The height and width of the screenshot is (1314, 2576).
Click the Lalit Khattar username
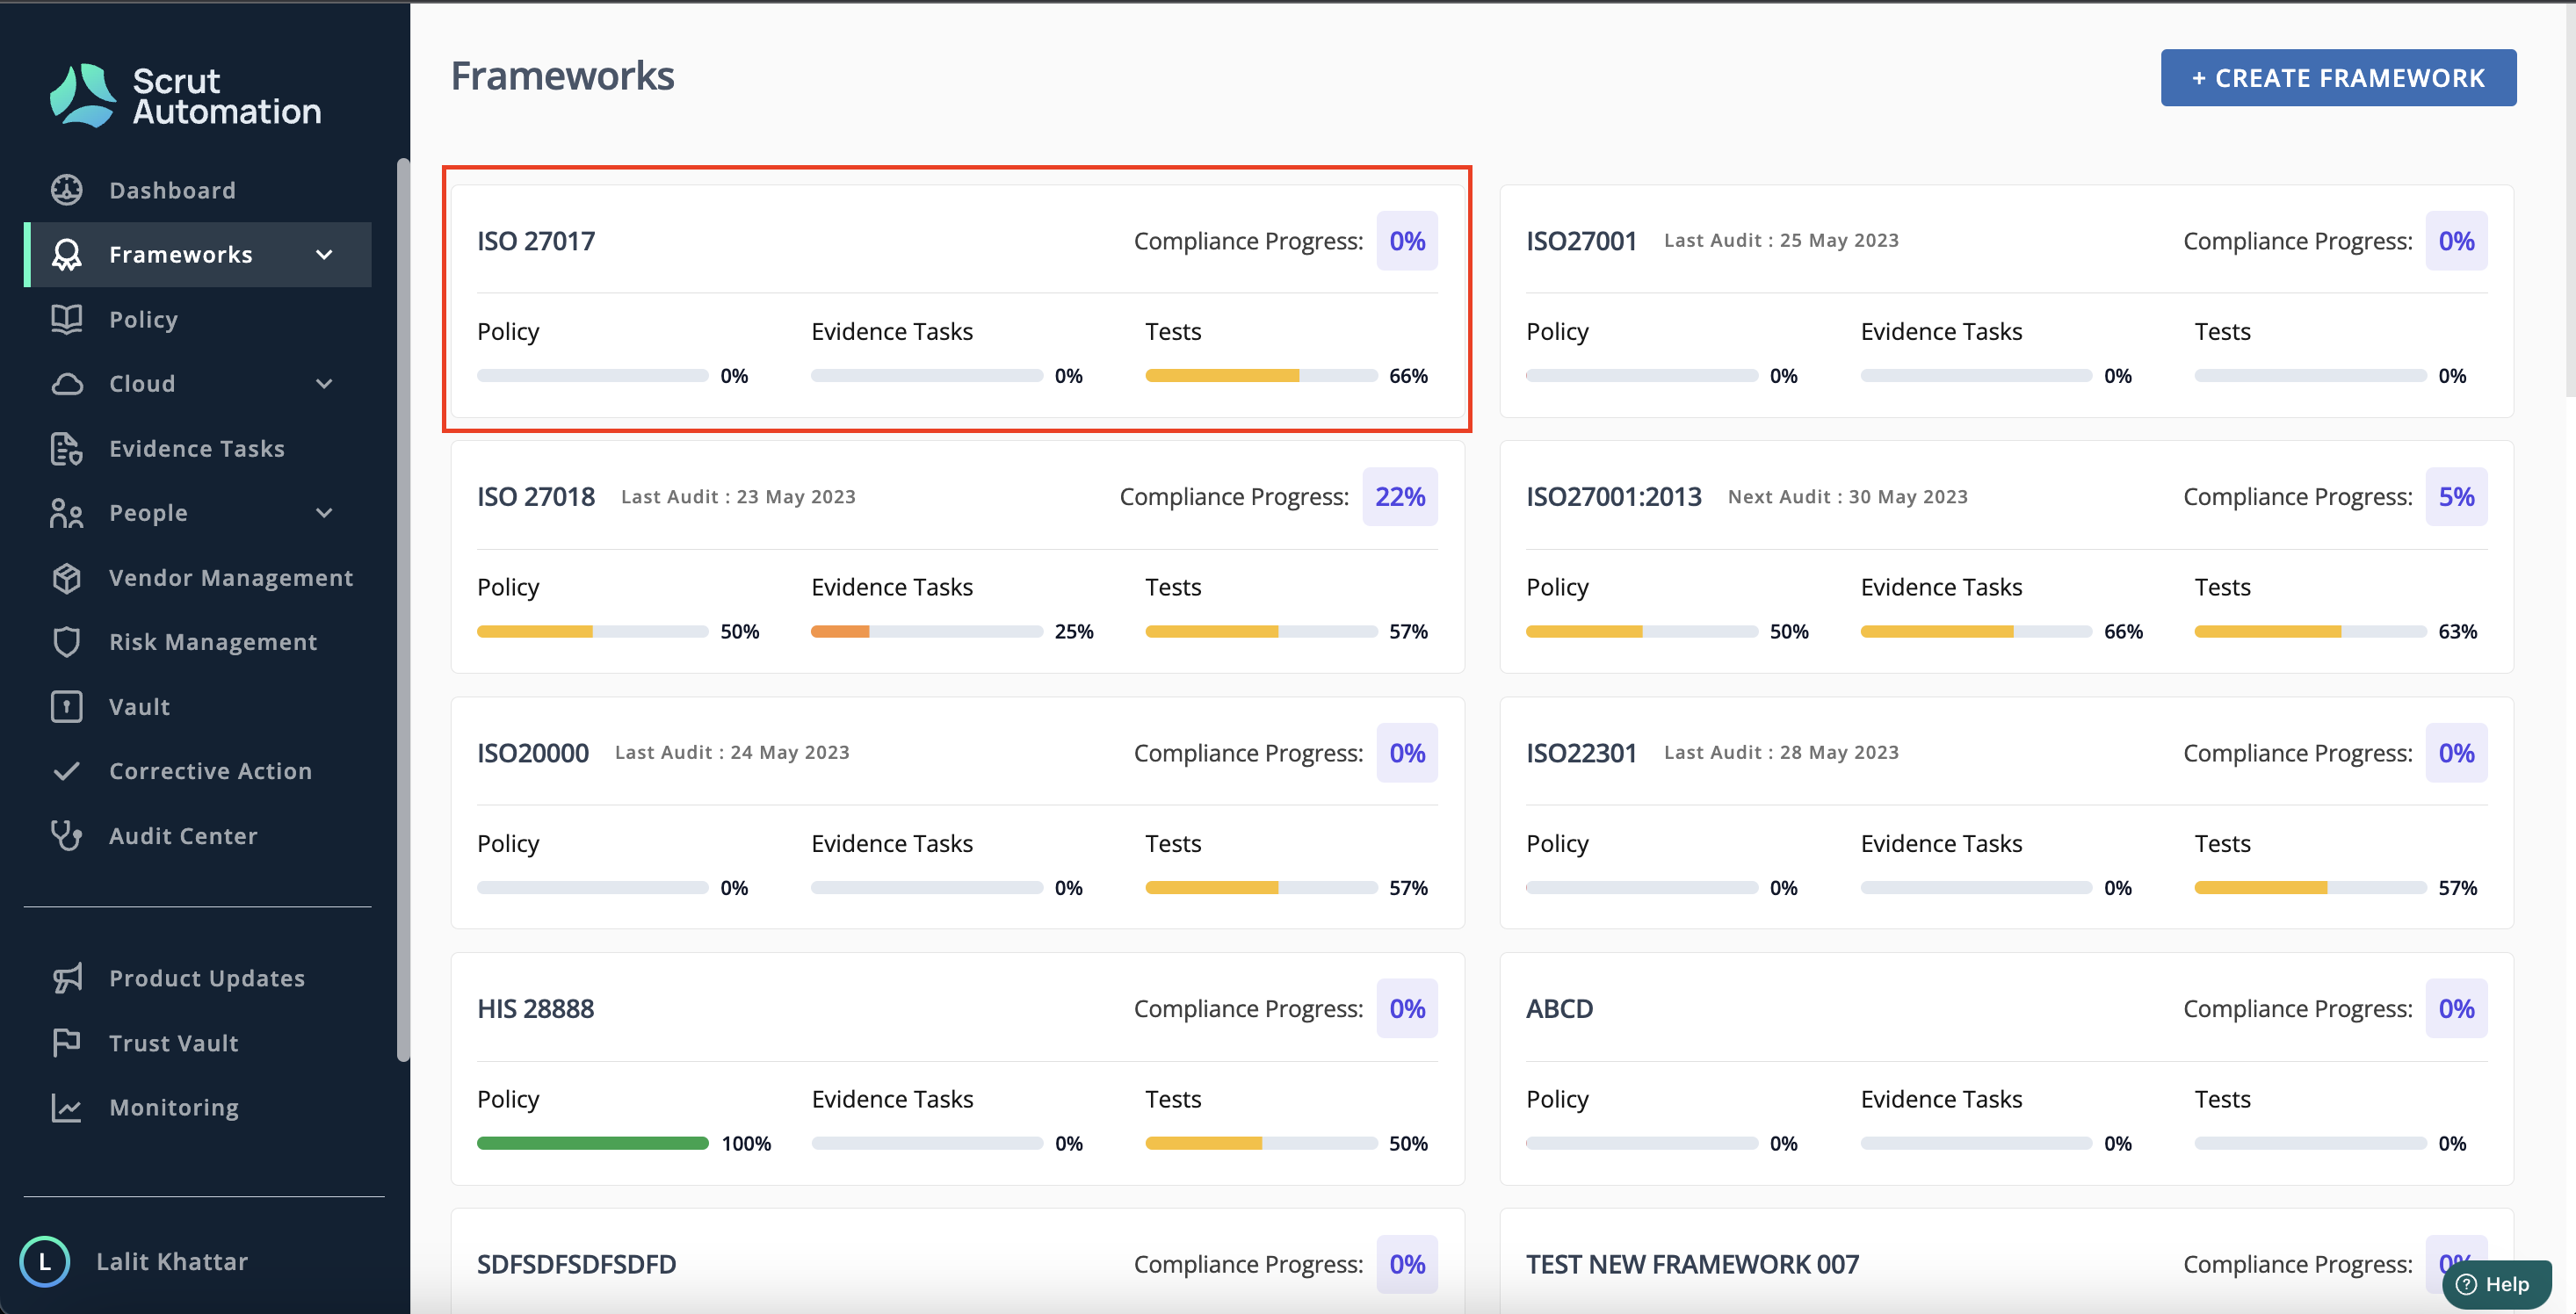[172, 1262]
